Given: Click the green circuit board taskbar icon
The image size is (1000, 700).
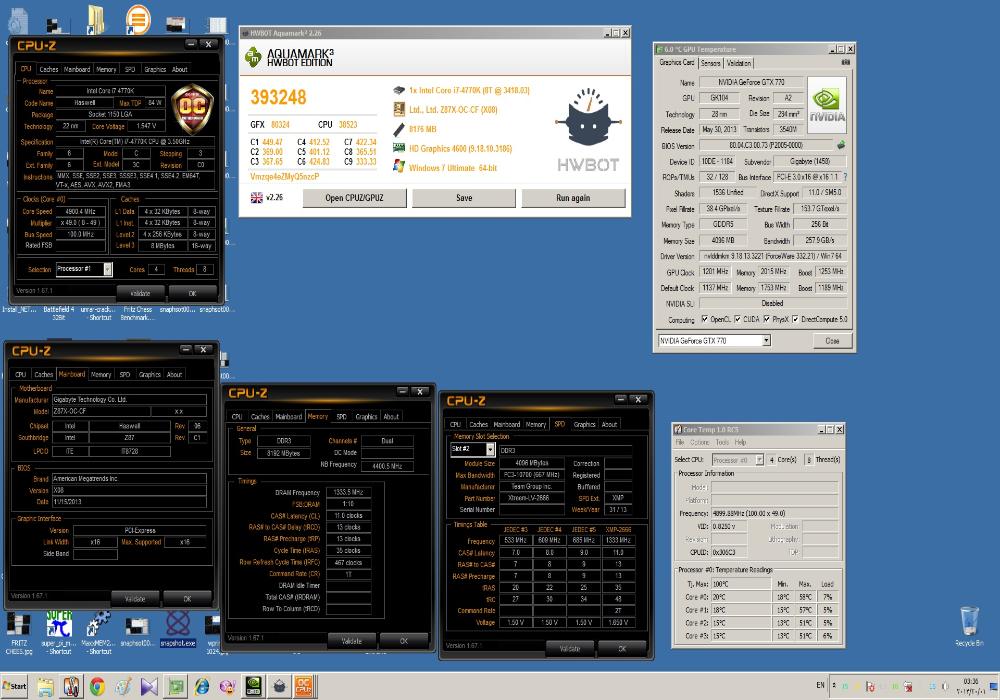Looking at the screenshot, I should coord(175,687).
